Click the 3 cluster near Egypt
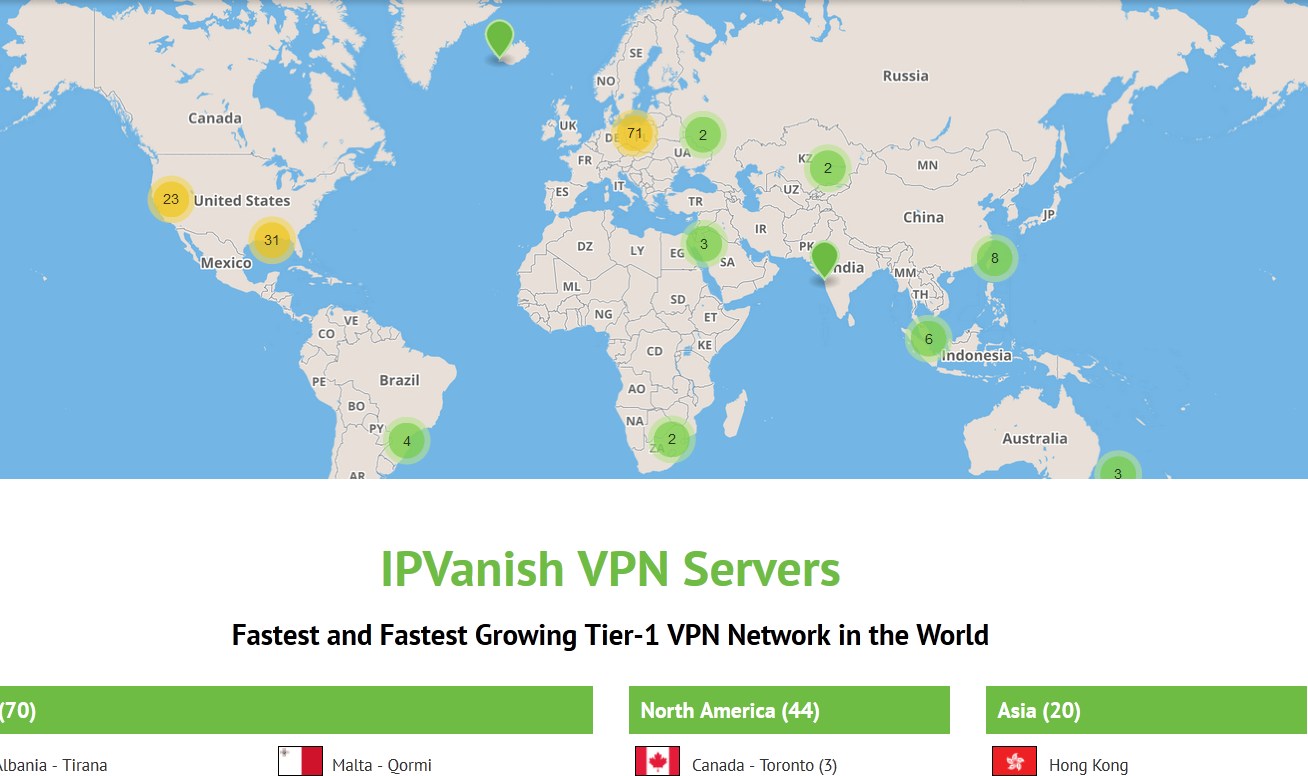1308x776 pixels. [x=703, y=243]
